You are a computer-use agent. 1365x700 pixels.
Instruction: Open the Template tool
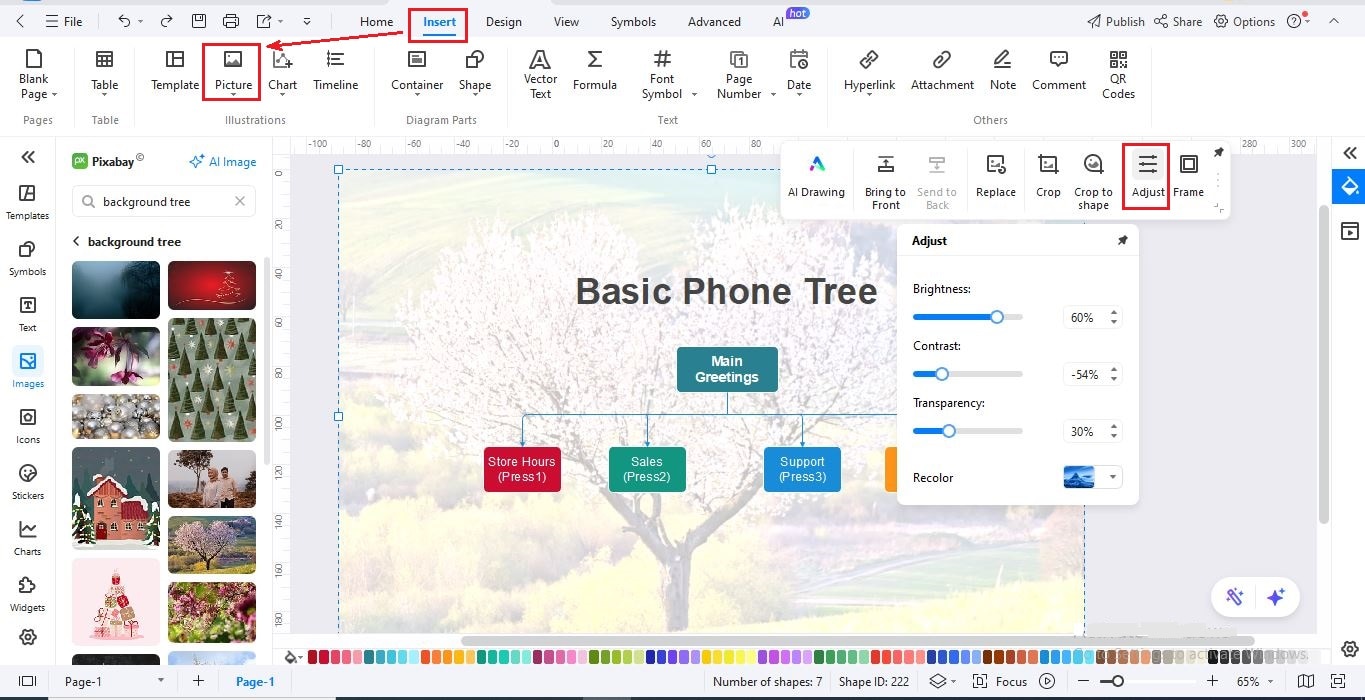175,72
